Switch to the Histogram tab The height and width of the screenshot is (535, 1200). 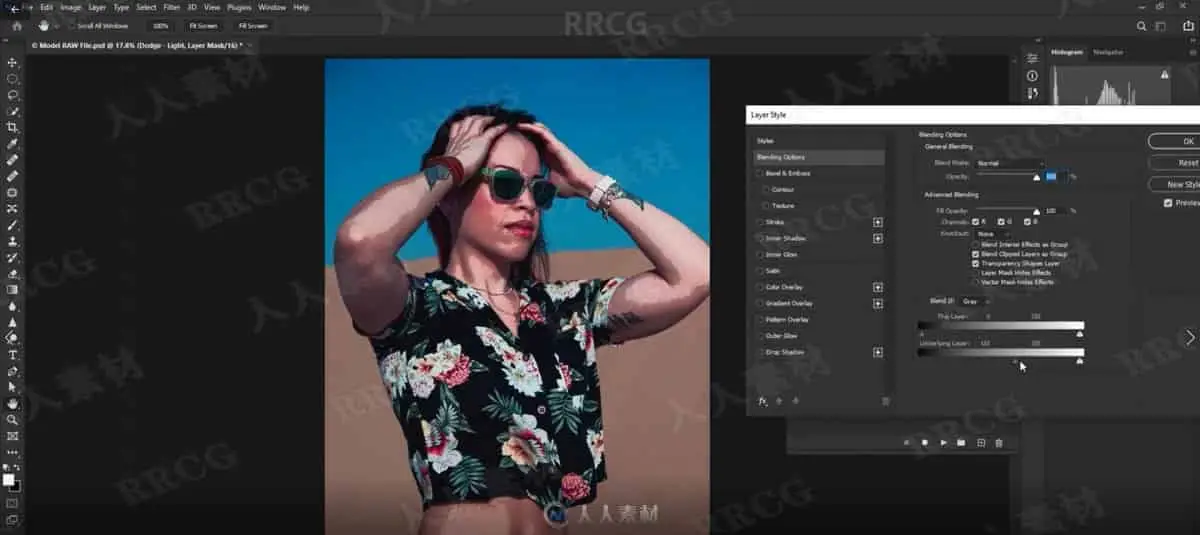[x=1067, y=51]
